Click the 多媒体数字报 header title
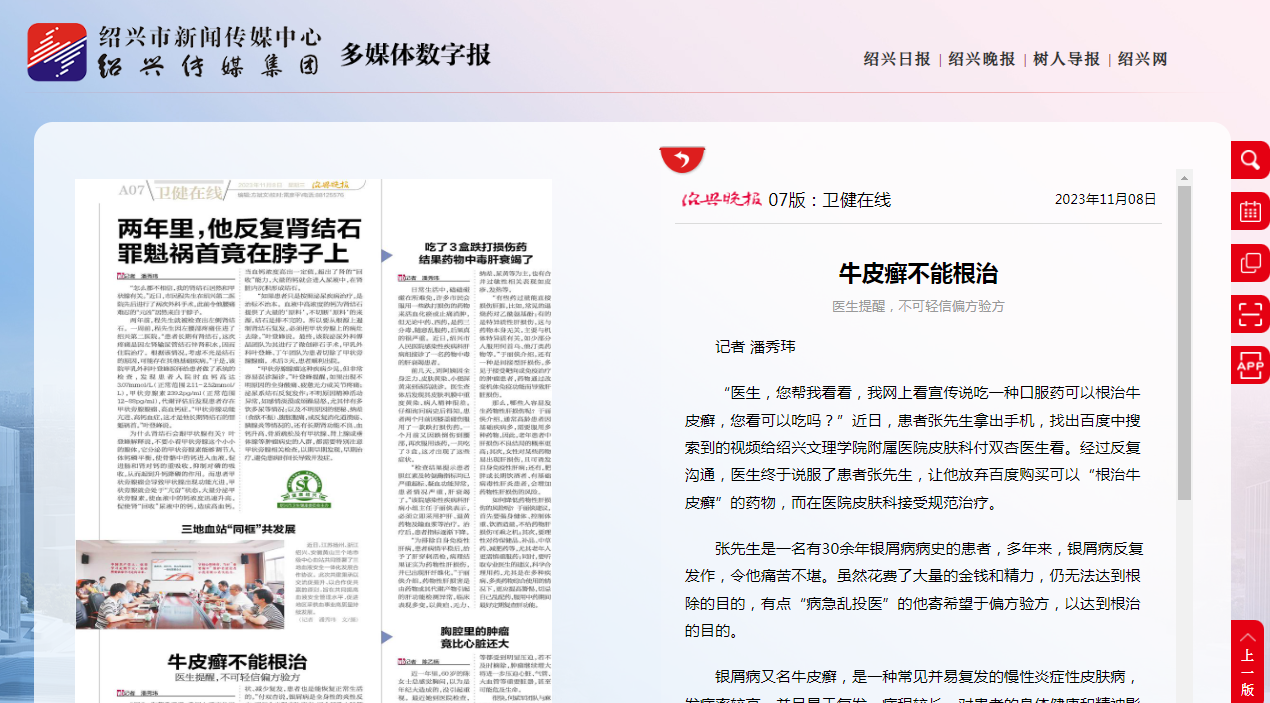 pyautogui.click(x=415, y=53)
